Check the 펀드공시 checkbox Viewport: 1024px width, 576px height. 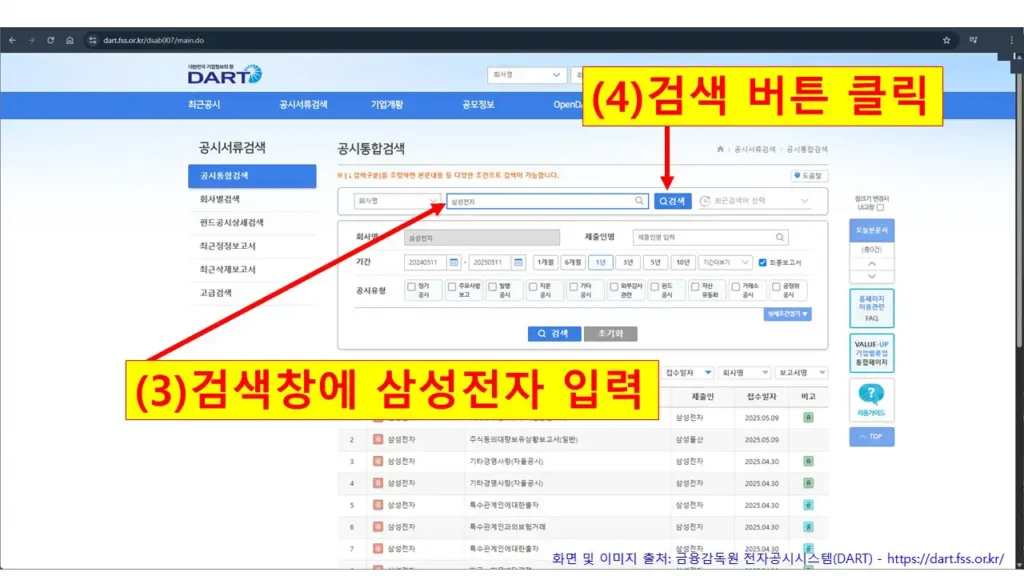click(654, 287)
